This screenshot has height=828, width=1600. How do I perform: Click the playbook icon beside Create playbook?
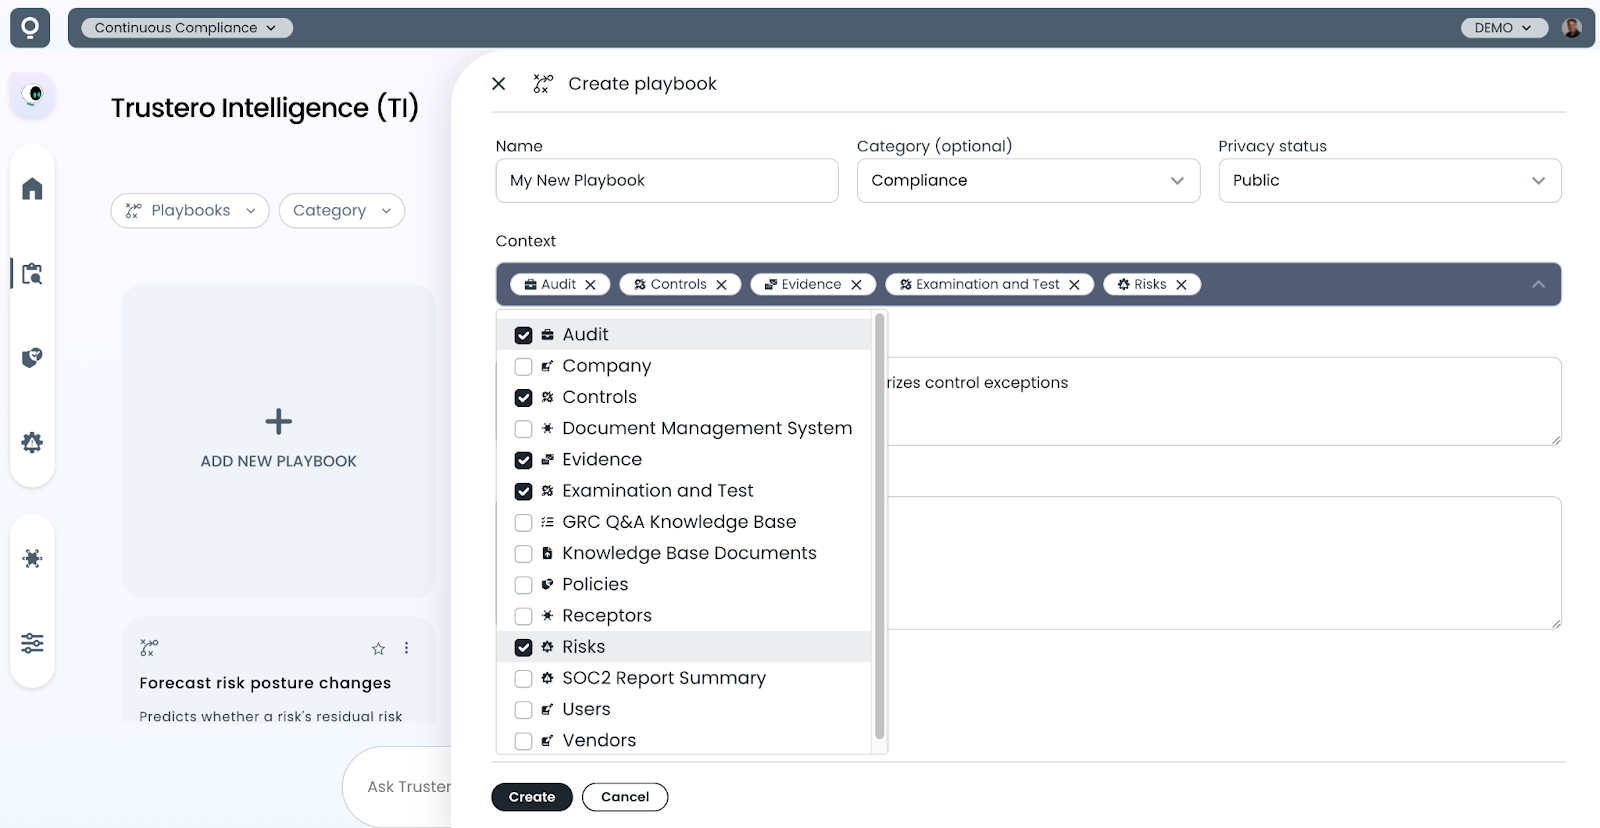pyautogui.click(x=543, y=84)
